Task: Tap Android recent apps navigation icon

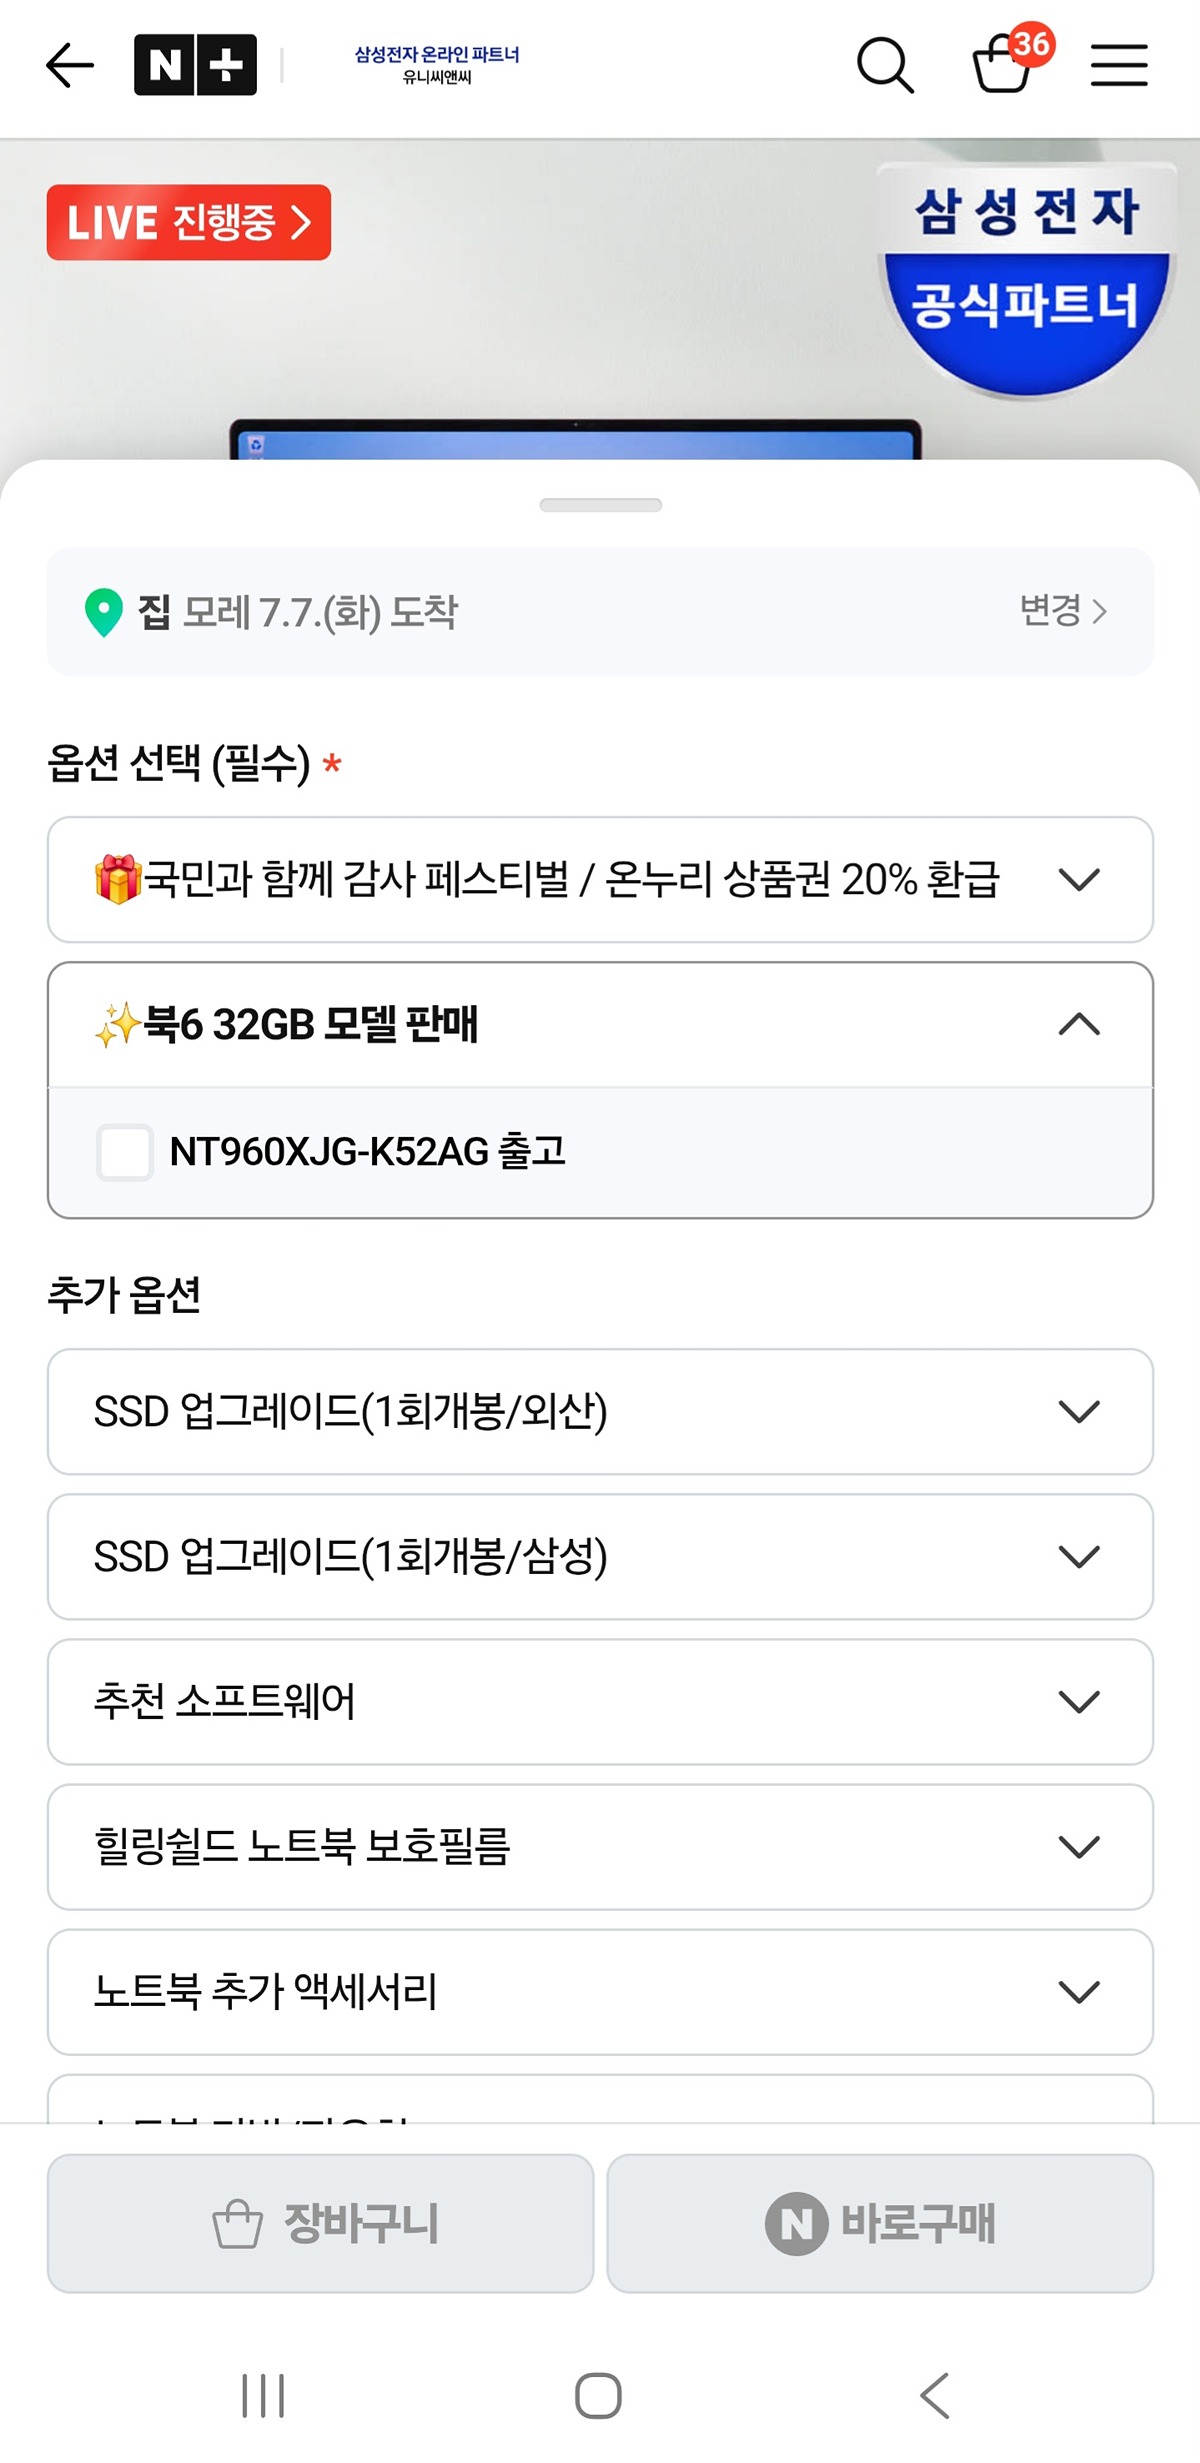Action: pos(263,2395)
